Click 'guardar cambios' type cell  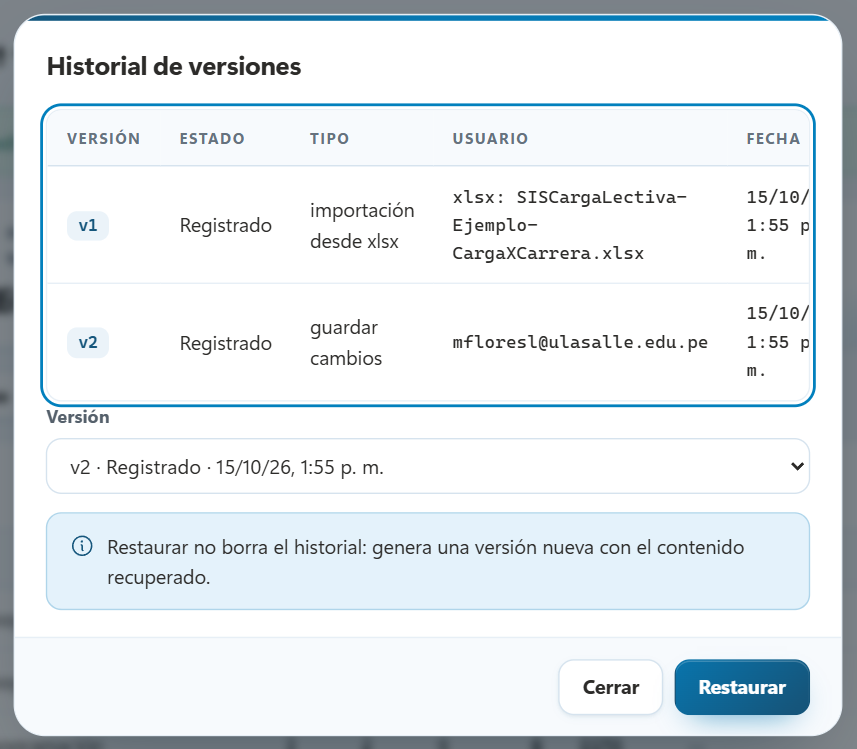coord(346,343)
